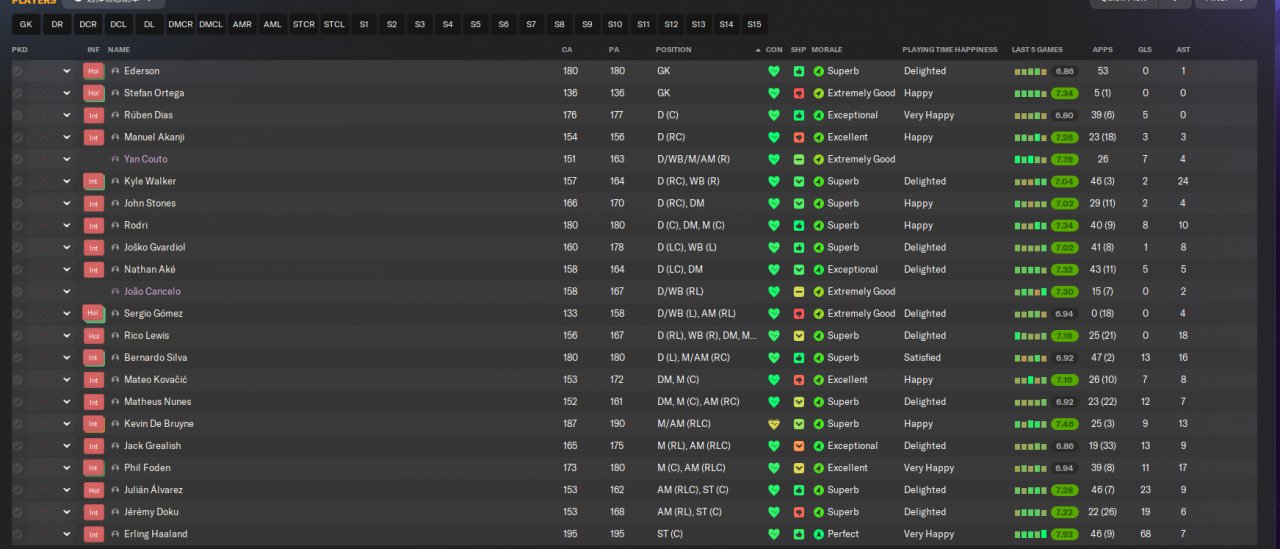Open loaned player Yan Couto's profile
The height and width of the screenshot is (549, 1280).
click(x=145, y=159)
